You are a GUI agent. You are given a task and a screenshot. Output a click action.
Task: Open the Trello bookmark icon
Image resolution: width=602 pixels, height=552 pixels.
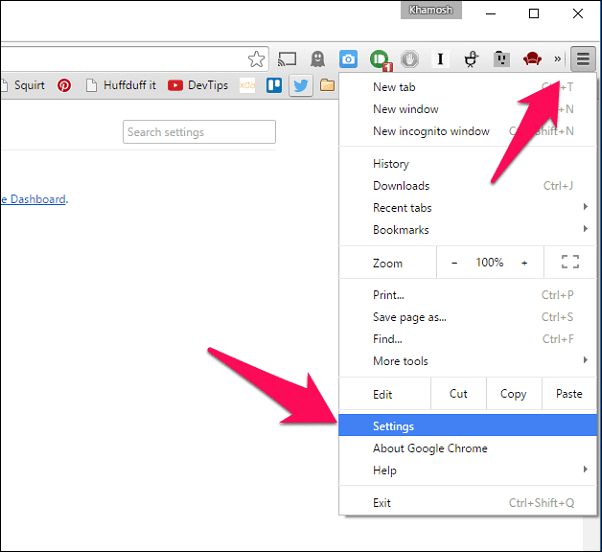(274, 85)
